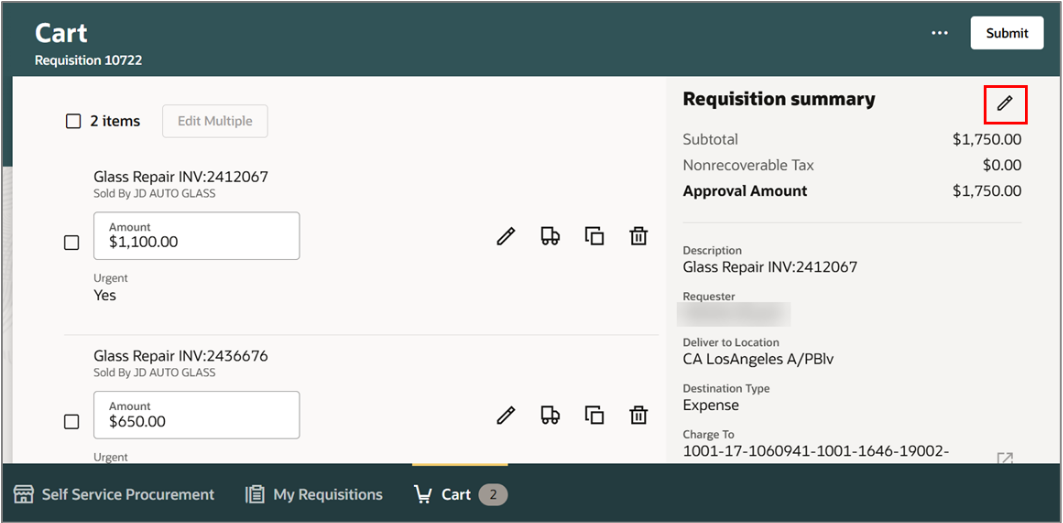This screenshot has width=1063, height=523.
Task: Duplicate the INV:2436676 line item
Action: pyautogui.click(x=594, y=414)
